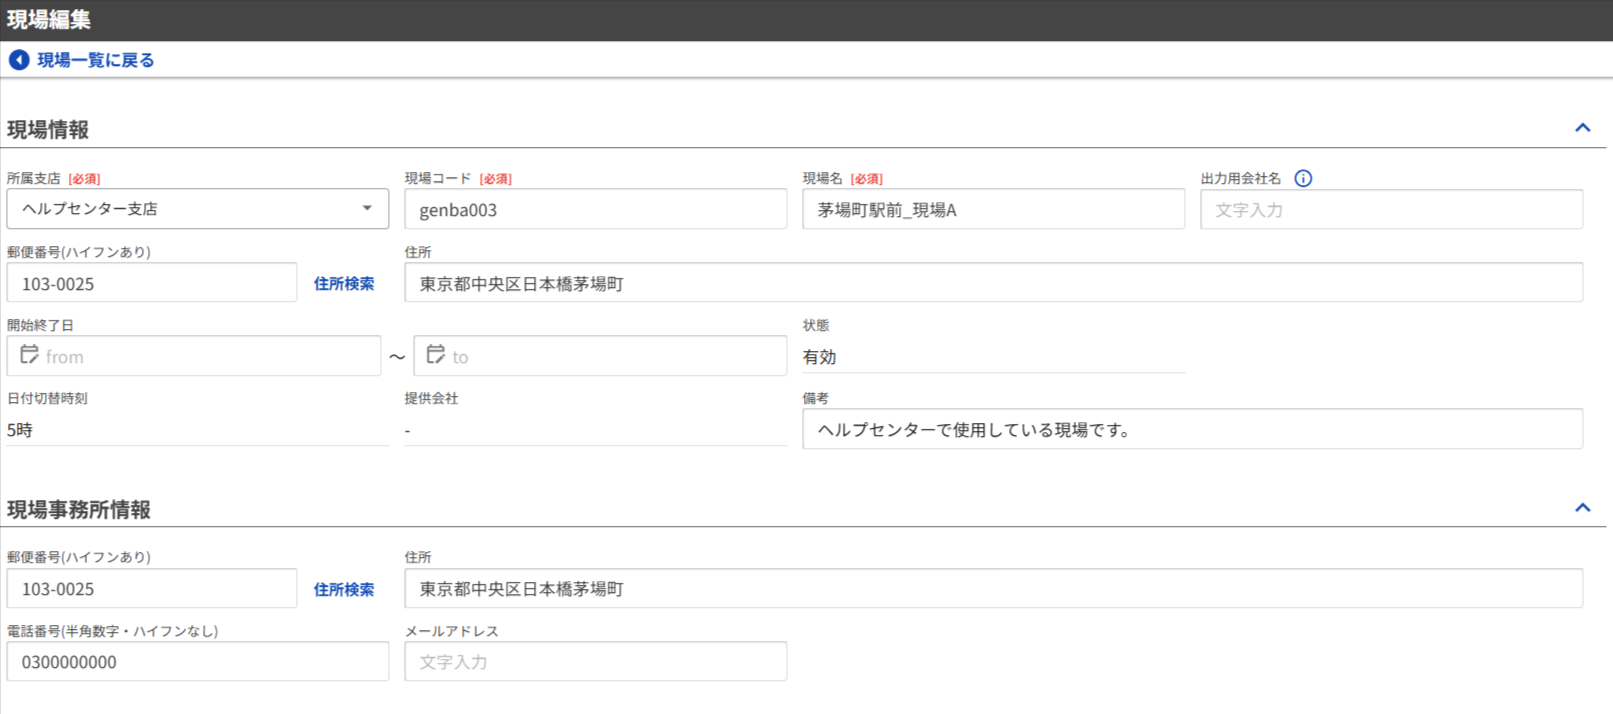
Task: Open the from date calendar icon
Action: click(30, 355)
